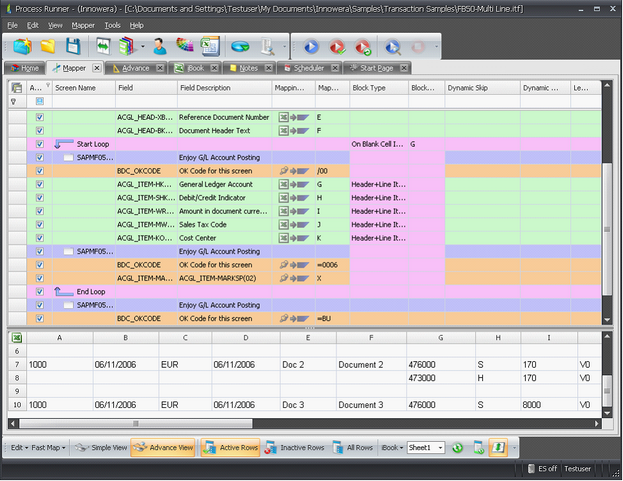
Task: Click the color palette icon in toolbar
Action: (x=184, y=46)
